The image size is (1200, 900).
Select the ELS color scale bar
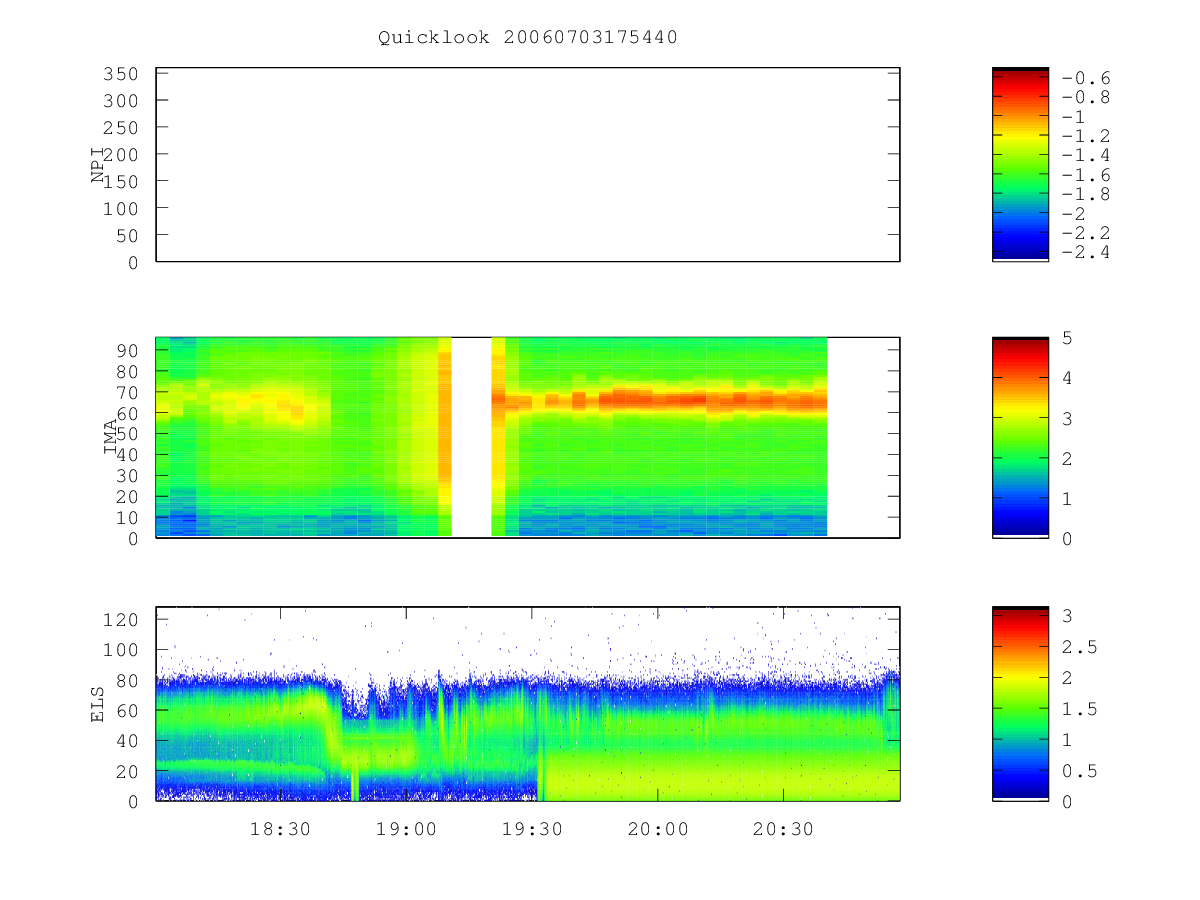tap(1020, 704)
